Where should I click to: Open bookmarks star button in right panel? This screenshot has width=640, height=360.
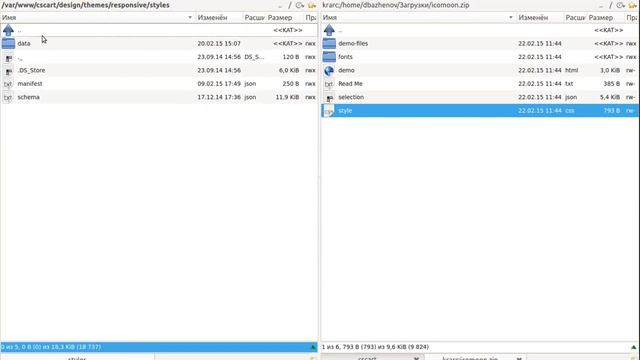coord(633,5)
